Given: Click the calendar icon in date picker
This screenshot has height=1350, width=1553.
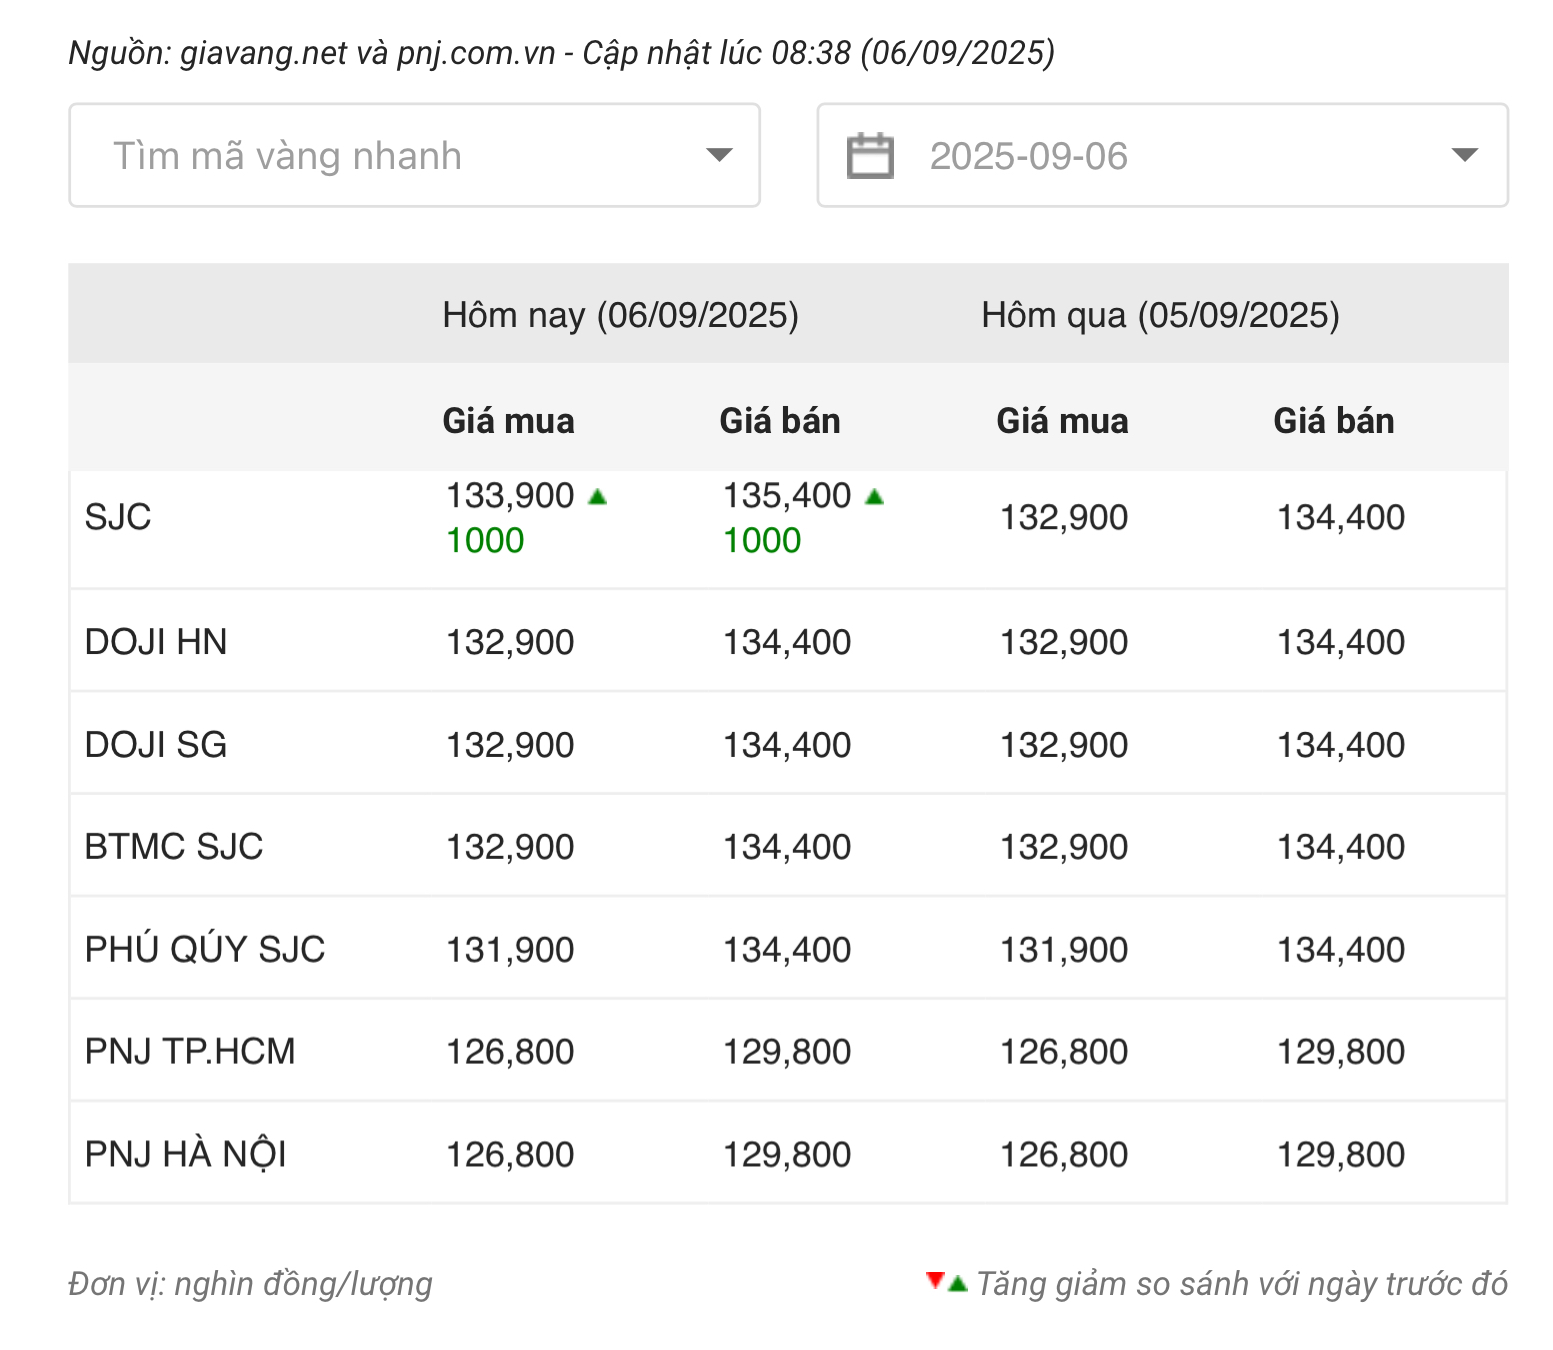Looking at the screenshot, I should pyautogui.click(x=869, y=156).
